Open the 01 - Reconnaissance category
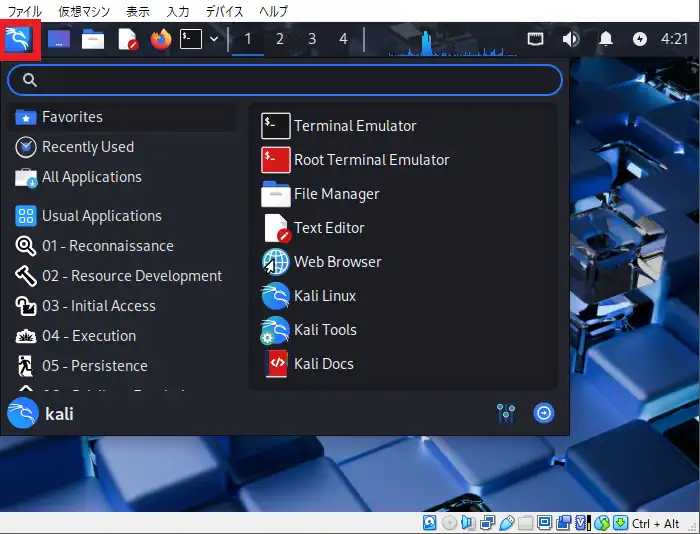This screenshot has width=700, height=534. point(122,246)
